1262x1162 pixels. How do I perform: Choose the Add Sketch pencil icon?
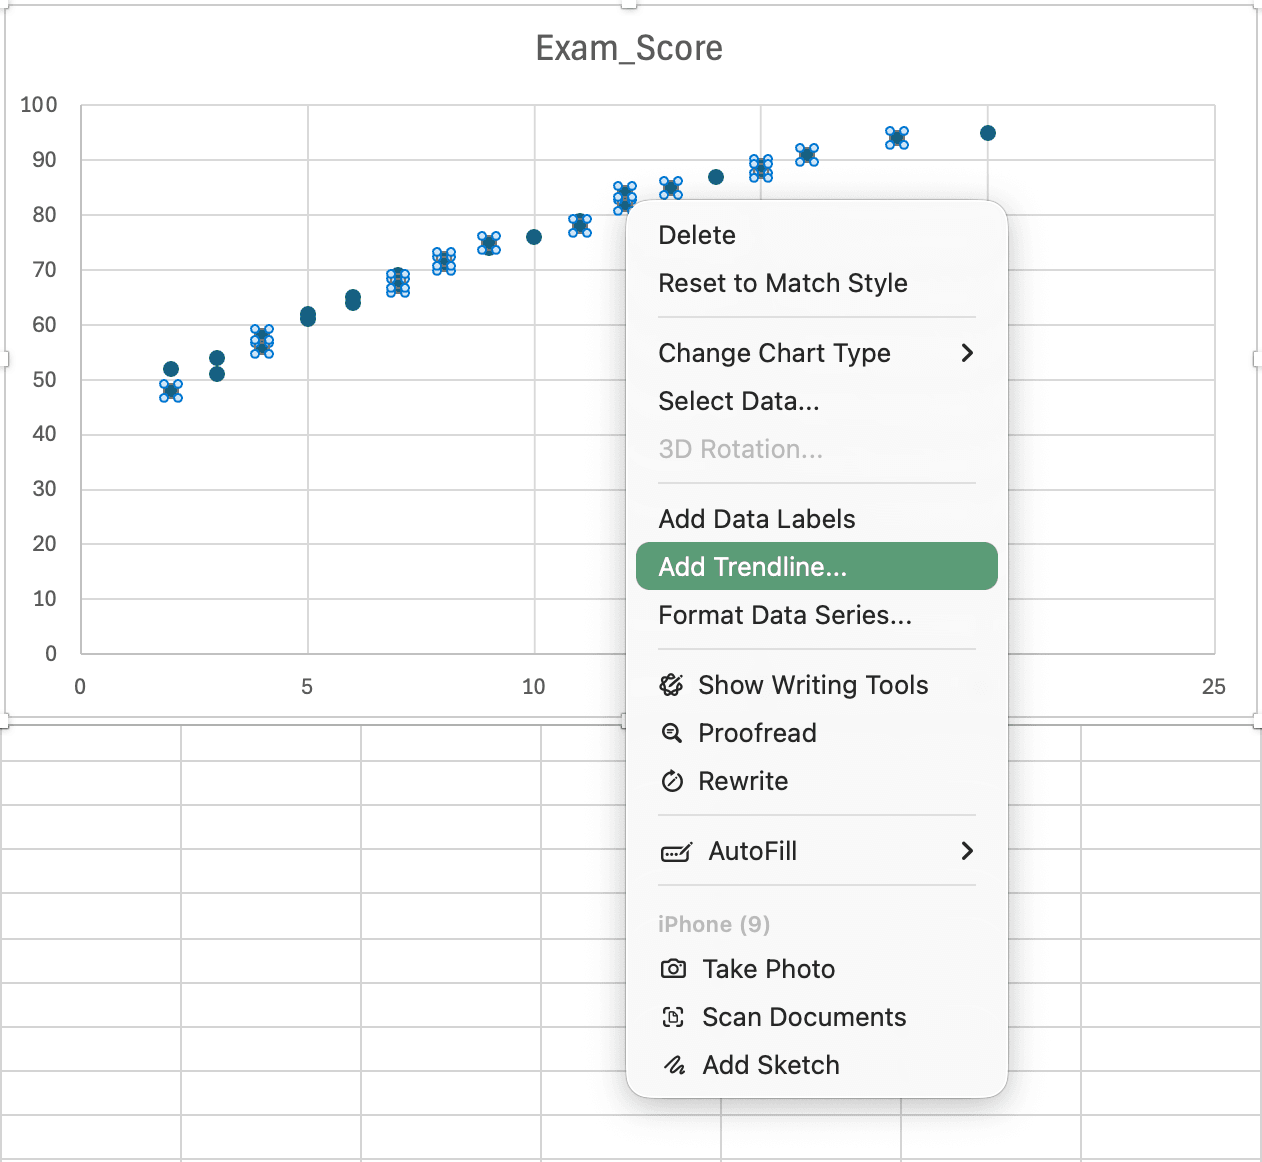point(674,1064)
